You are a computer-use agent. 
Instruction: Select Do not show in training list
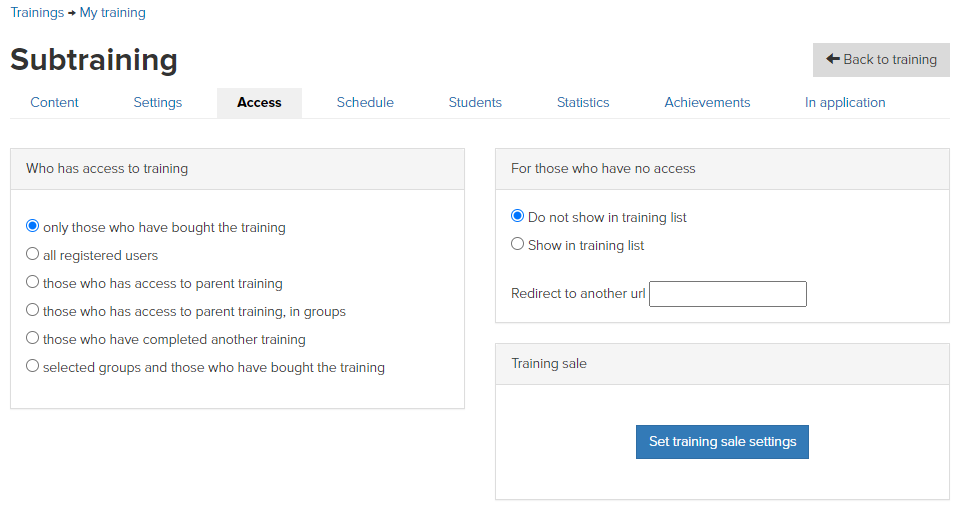coord(517,215)
